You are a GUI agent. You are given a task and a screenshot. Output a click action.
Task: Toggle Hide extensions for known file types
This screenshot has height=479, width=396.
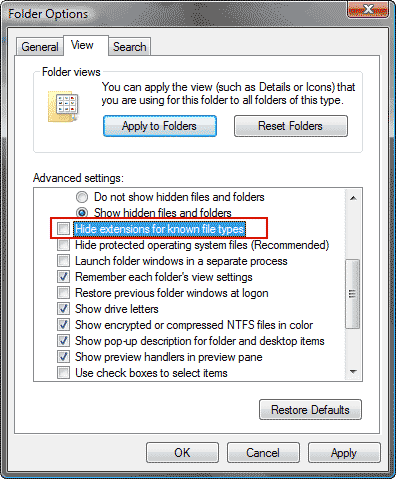coord(63,229)
